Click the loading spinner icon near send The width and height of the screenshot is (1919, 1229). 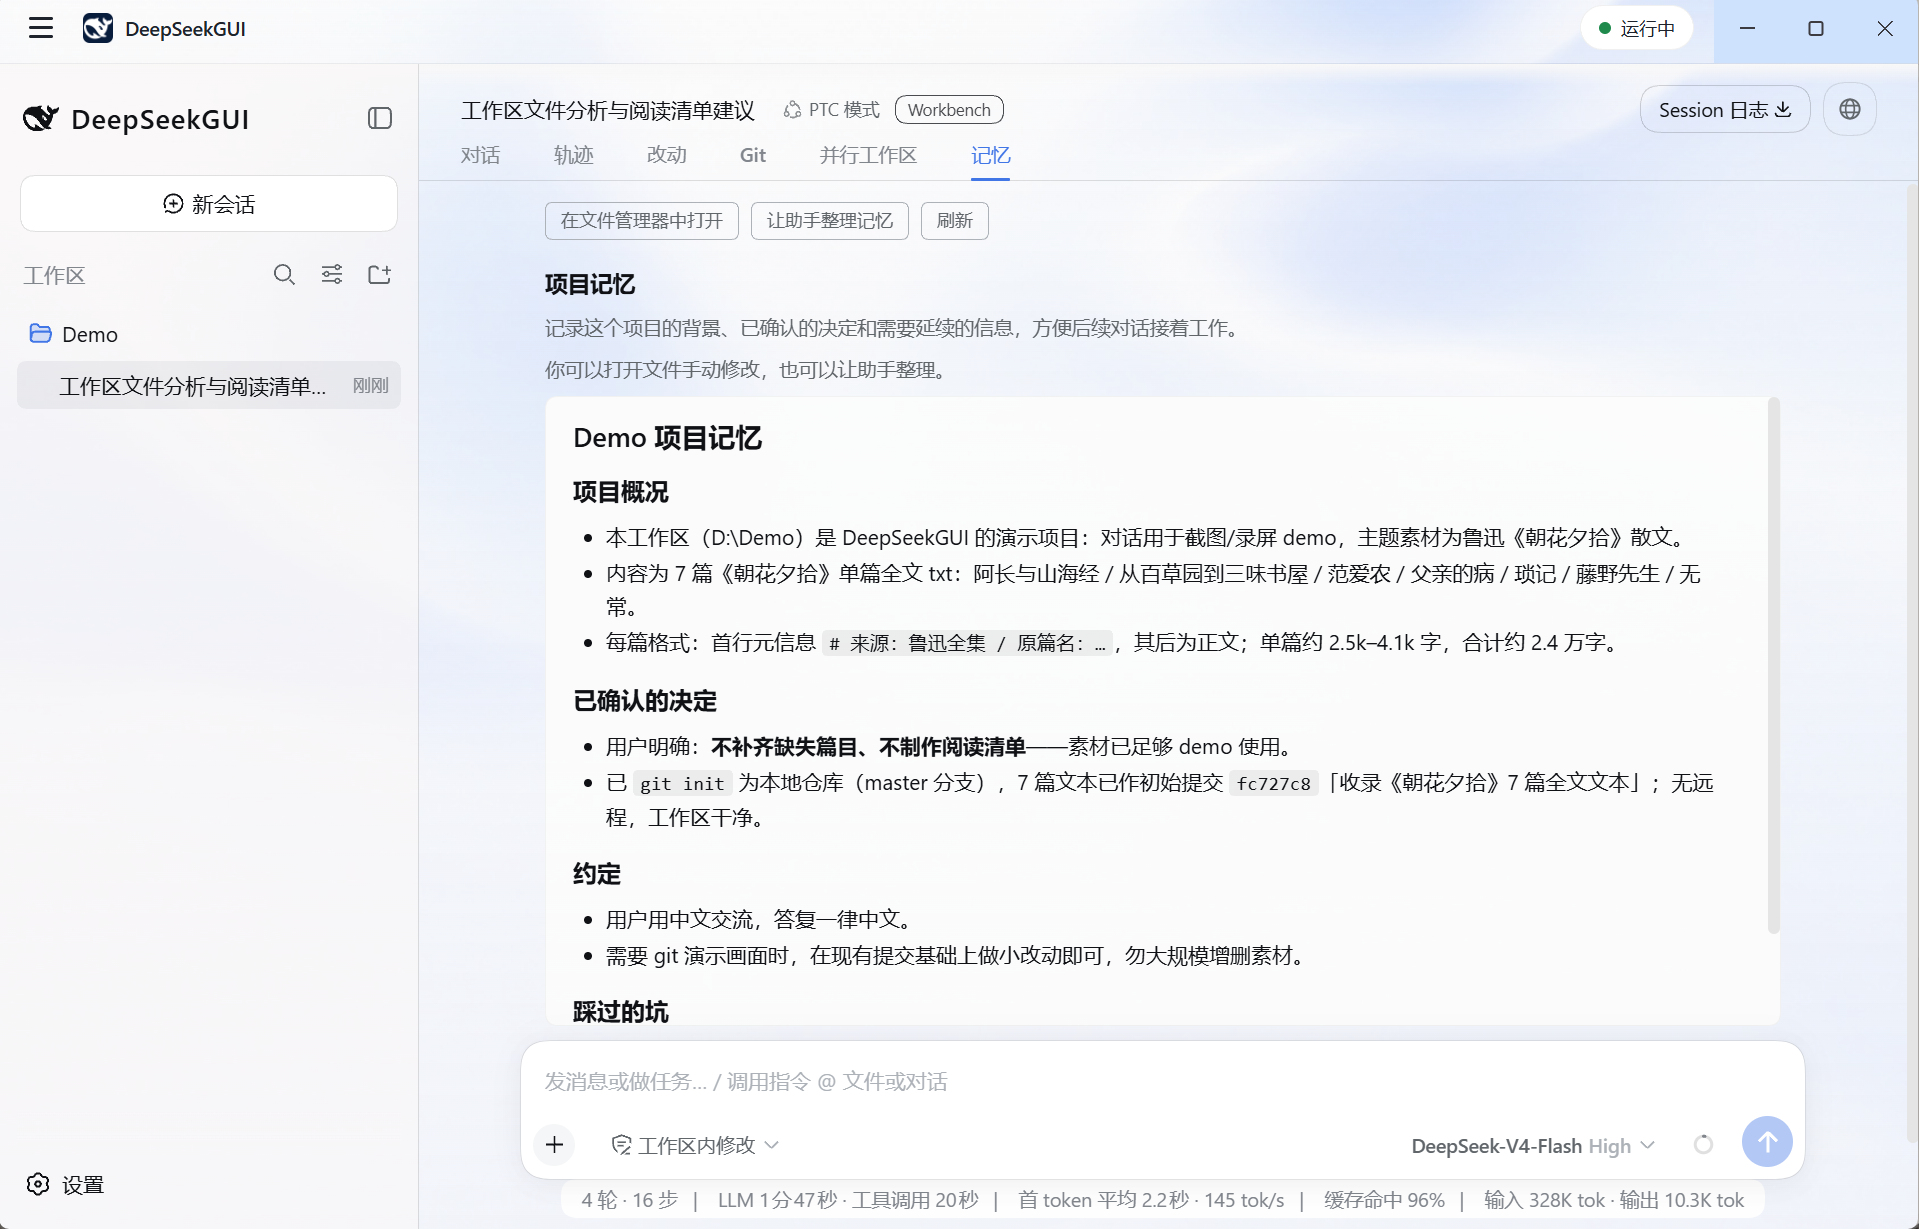[1703, 1144]
